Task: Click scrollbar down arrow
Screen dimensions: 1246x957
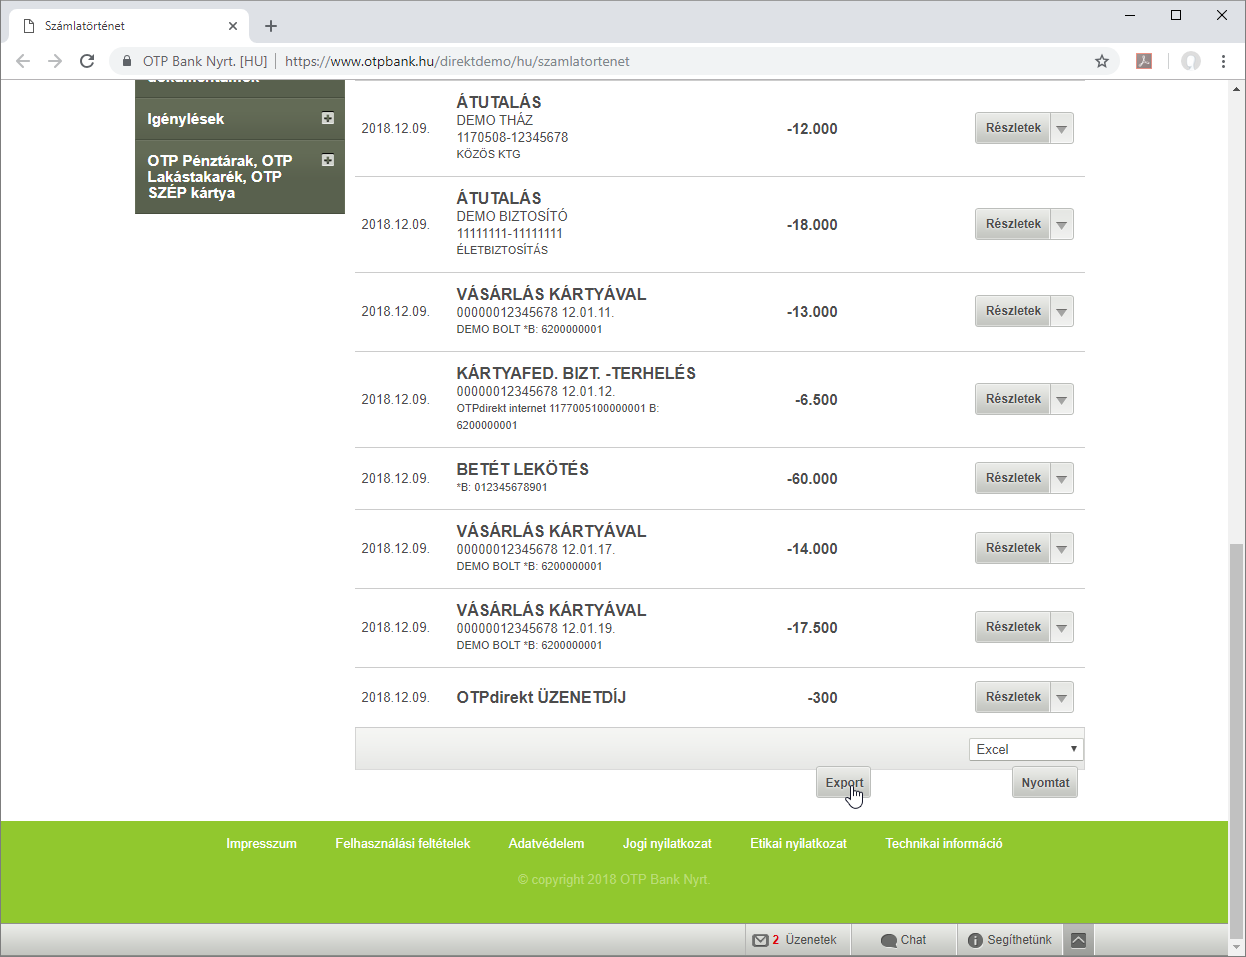Action: click(x=1237, y=947)
